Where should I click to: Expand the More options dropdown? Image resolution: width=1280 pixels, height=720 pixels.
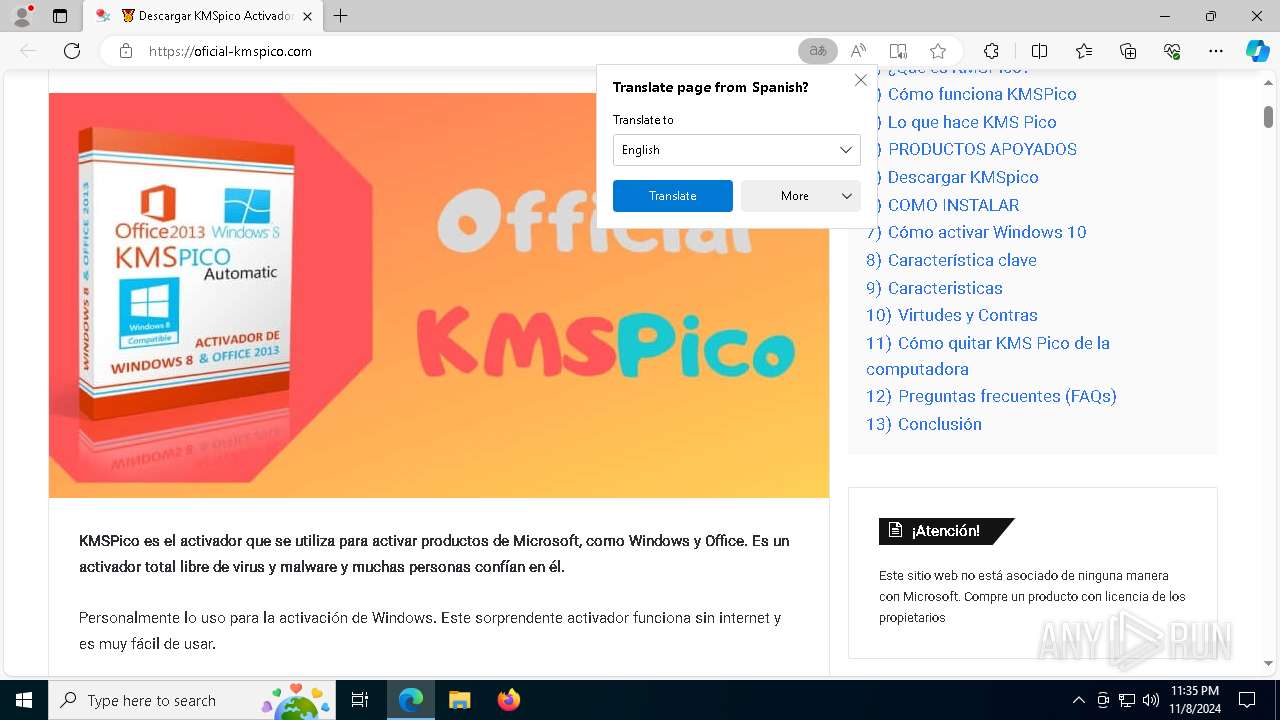[801, 196]
